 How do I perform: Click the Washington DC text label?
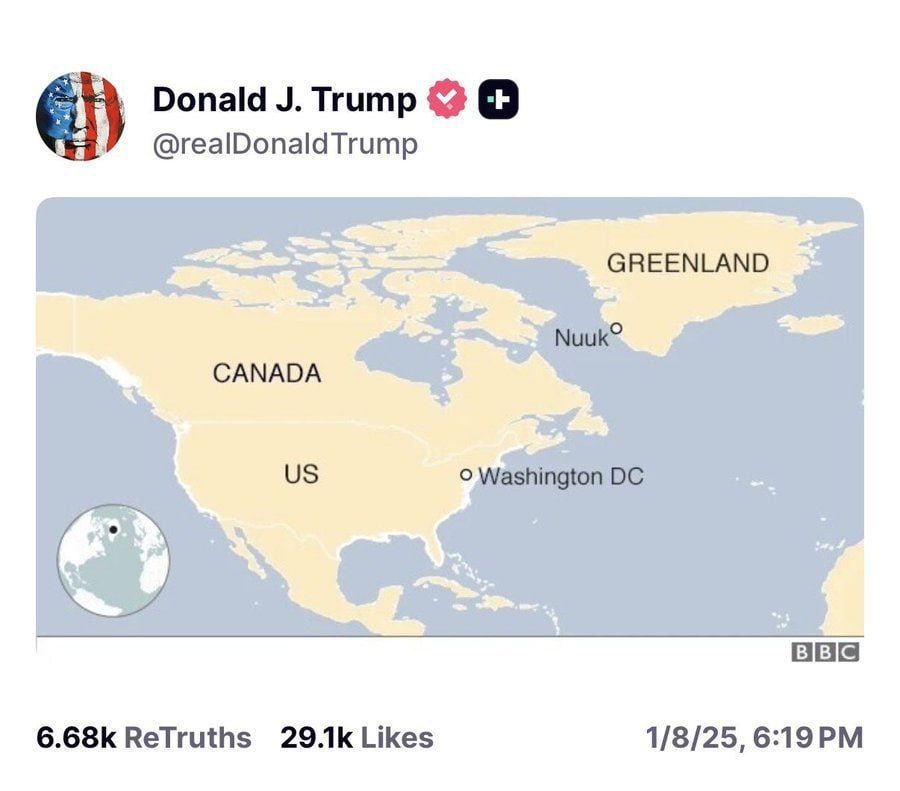click(562, 476)
